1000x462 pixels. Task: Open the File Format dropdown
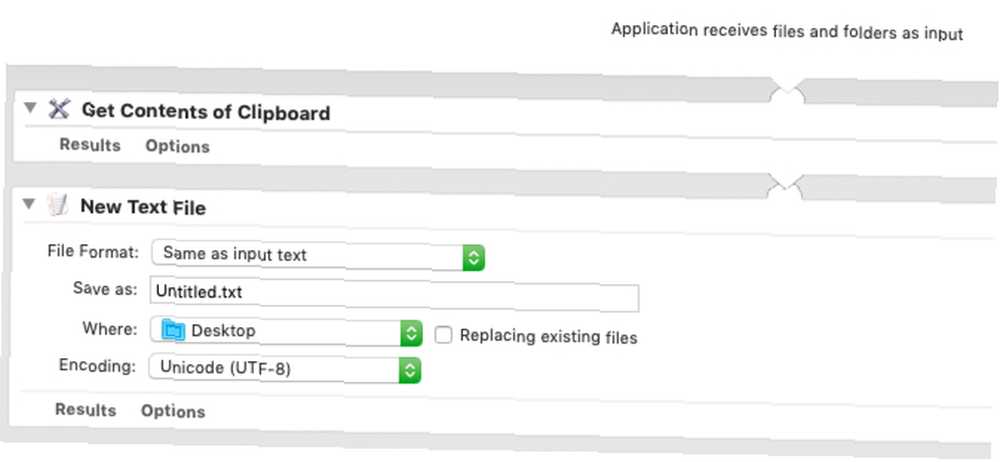tap(318, 255)
